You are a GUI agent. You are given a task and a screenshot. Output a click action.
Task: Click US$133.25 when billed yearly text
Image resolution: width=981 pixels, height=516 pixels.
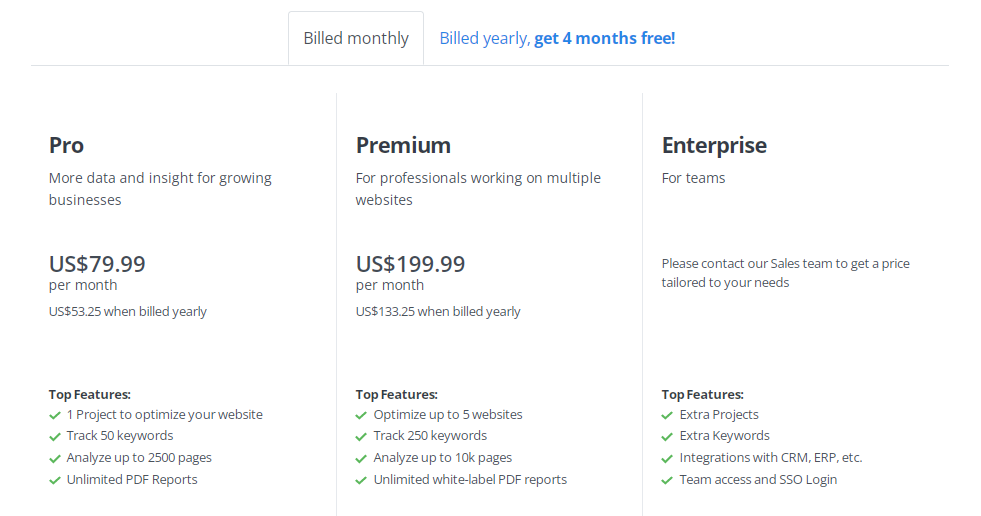pos(438,312)
